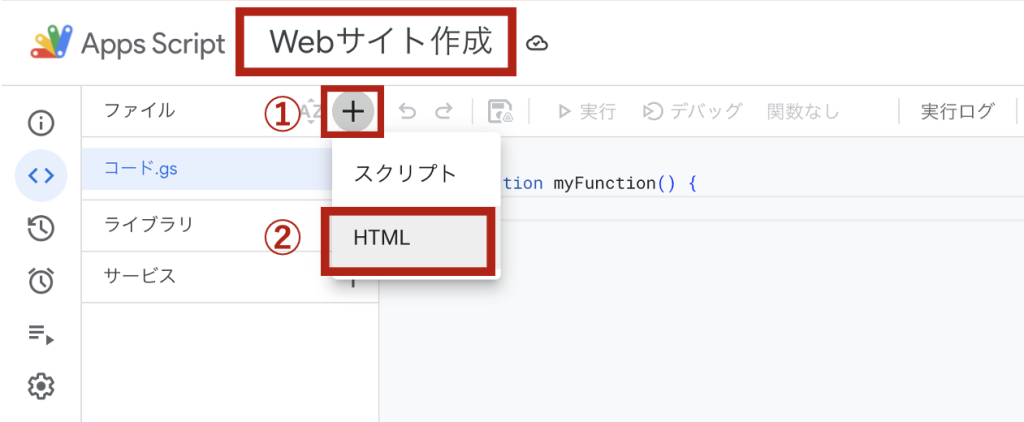Open the Overview info icon in sidebar
1024x422 pixels.
pyautogui.click(x=40, y=123)
